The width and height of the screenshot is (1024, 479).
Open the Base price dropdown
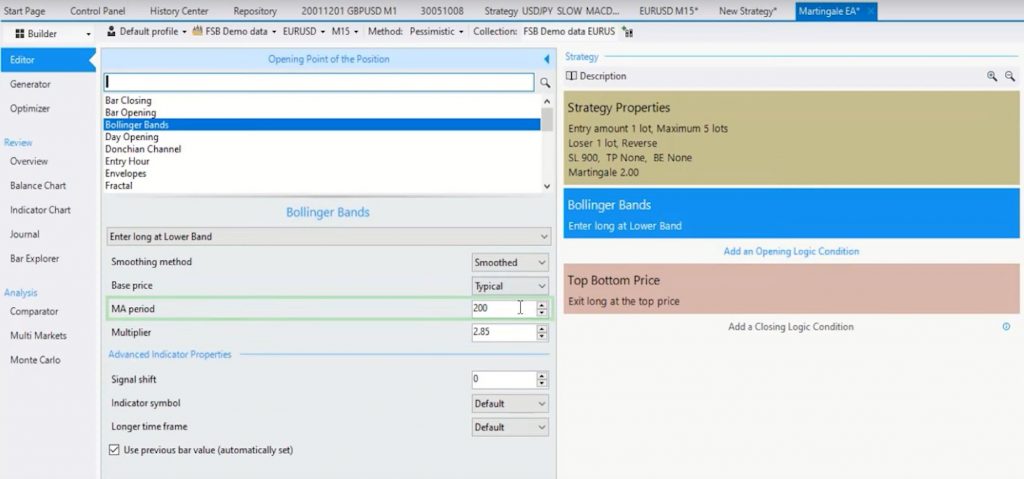point(510,286)
